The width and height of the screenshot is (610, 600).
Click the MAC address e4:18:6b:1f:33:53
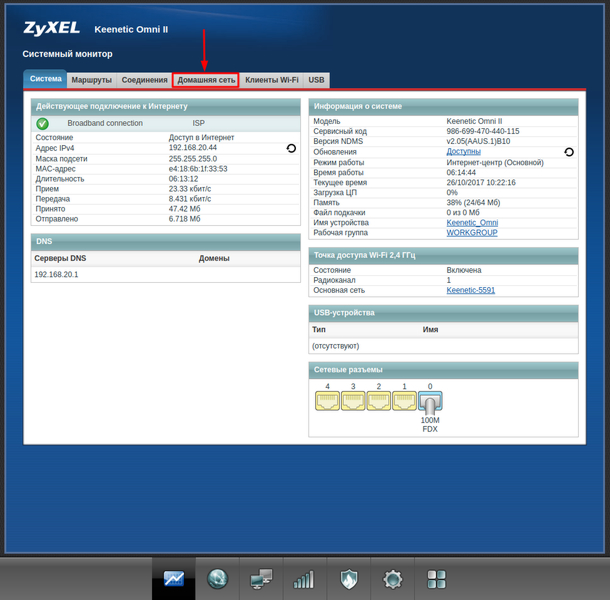[x=198, y=169]
